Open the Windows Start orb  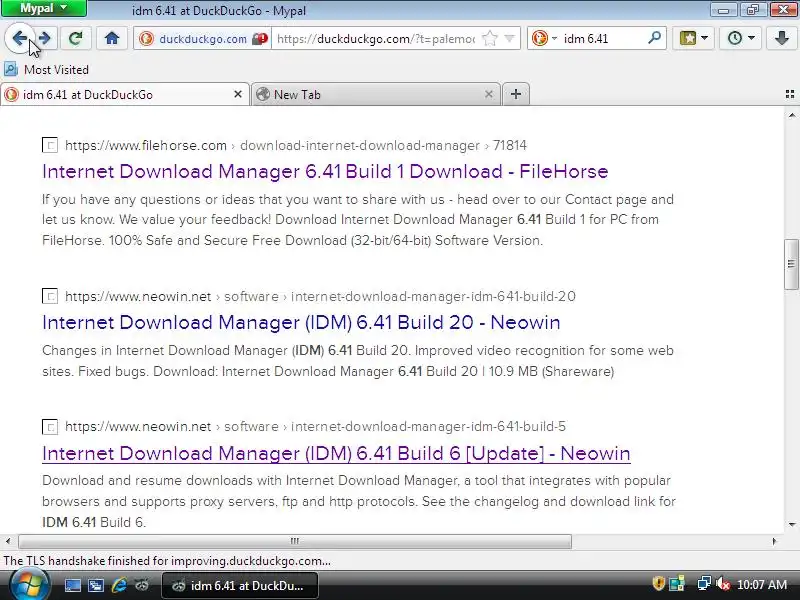coord(30,585)
